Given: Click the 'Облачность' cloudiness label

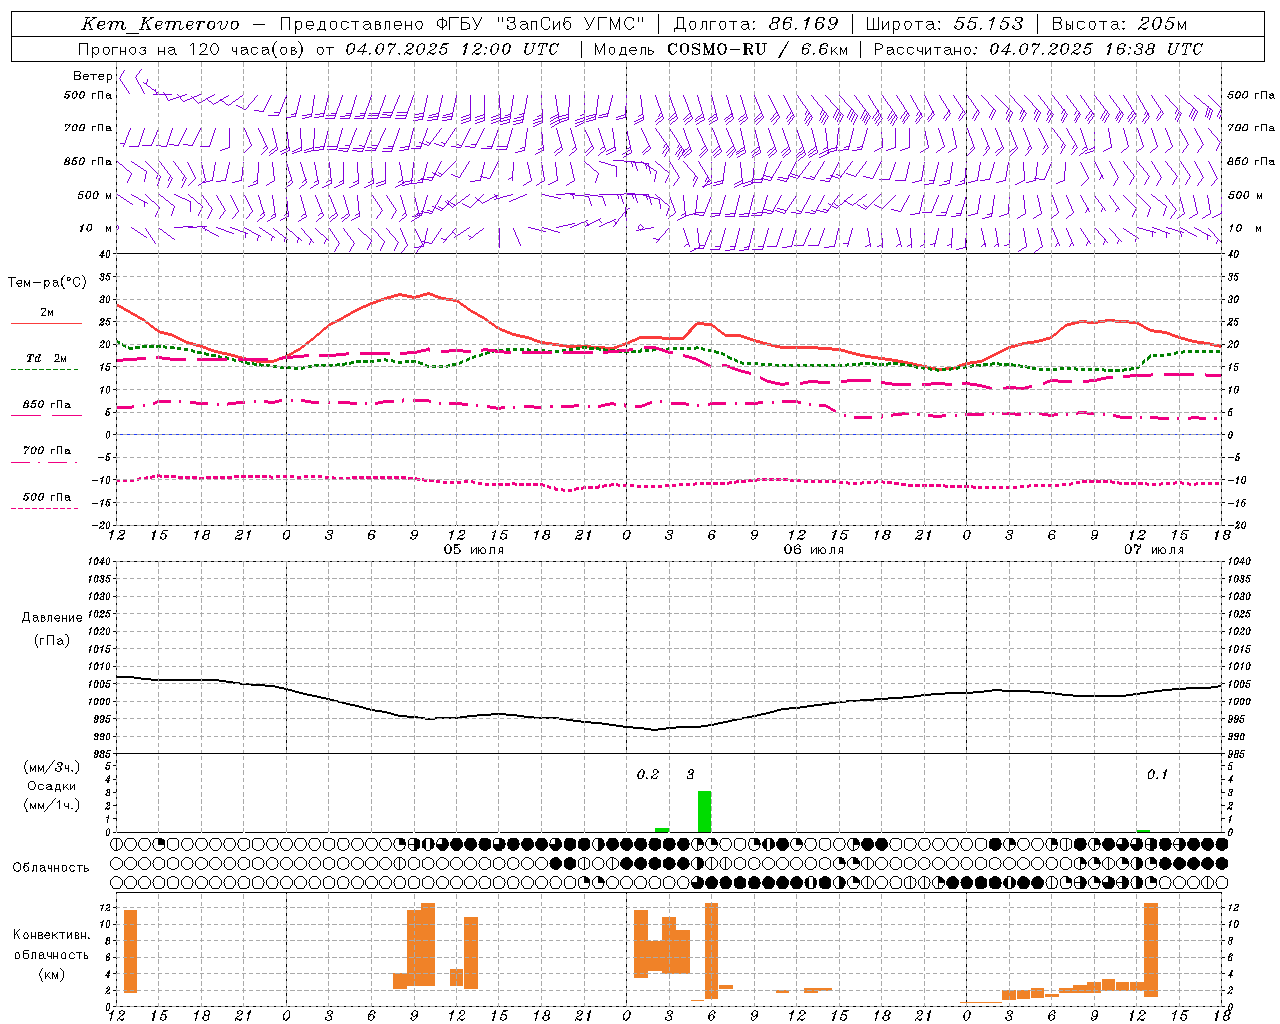Looking at the screenshot, I should [51, 868].
